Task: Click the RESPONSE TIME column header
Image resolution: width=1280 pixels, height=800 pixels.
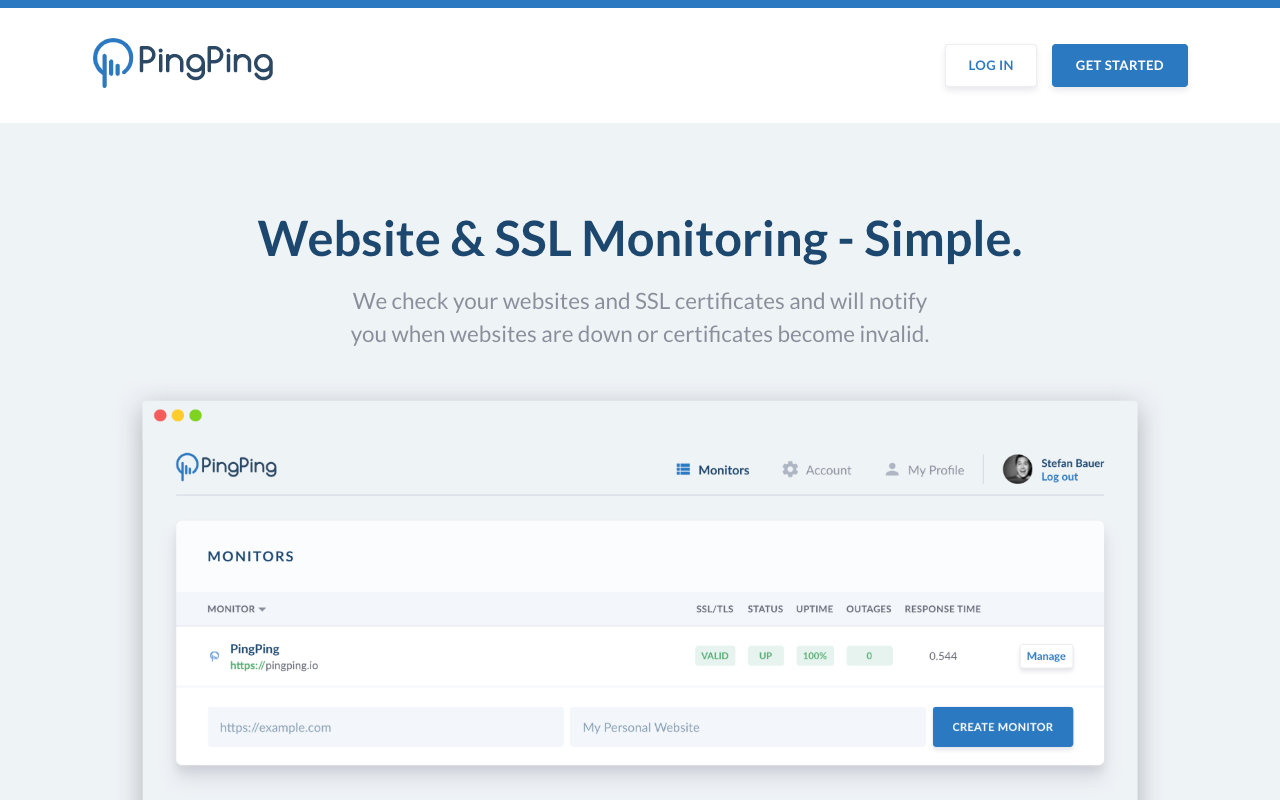Action: (x=943, y=609)
